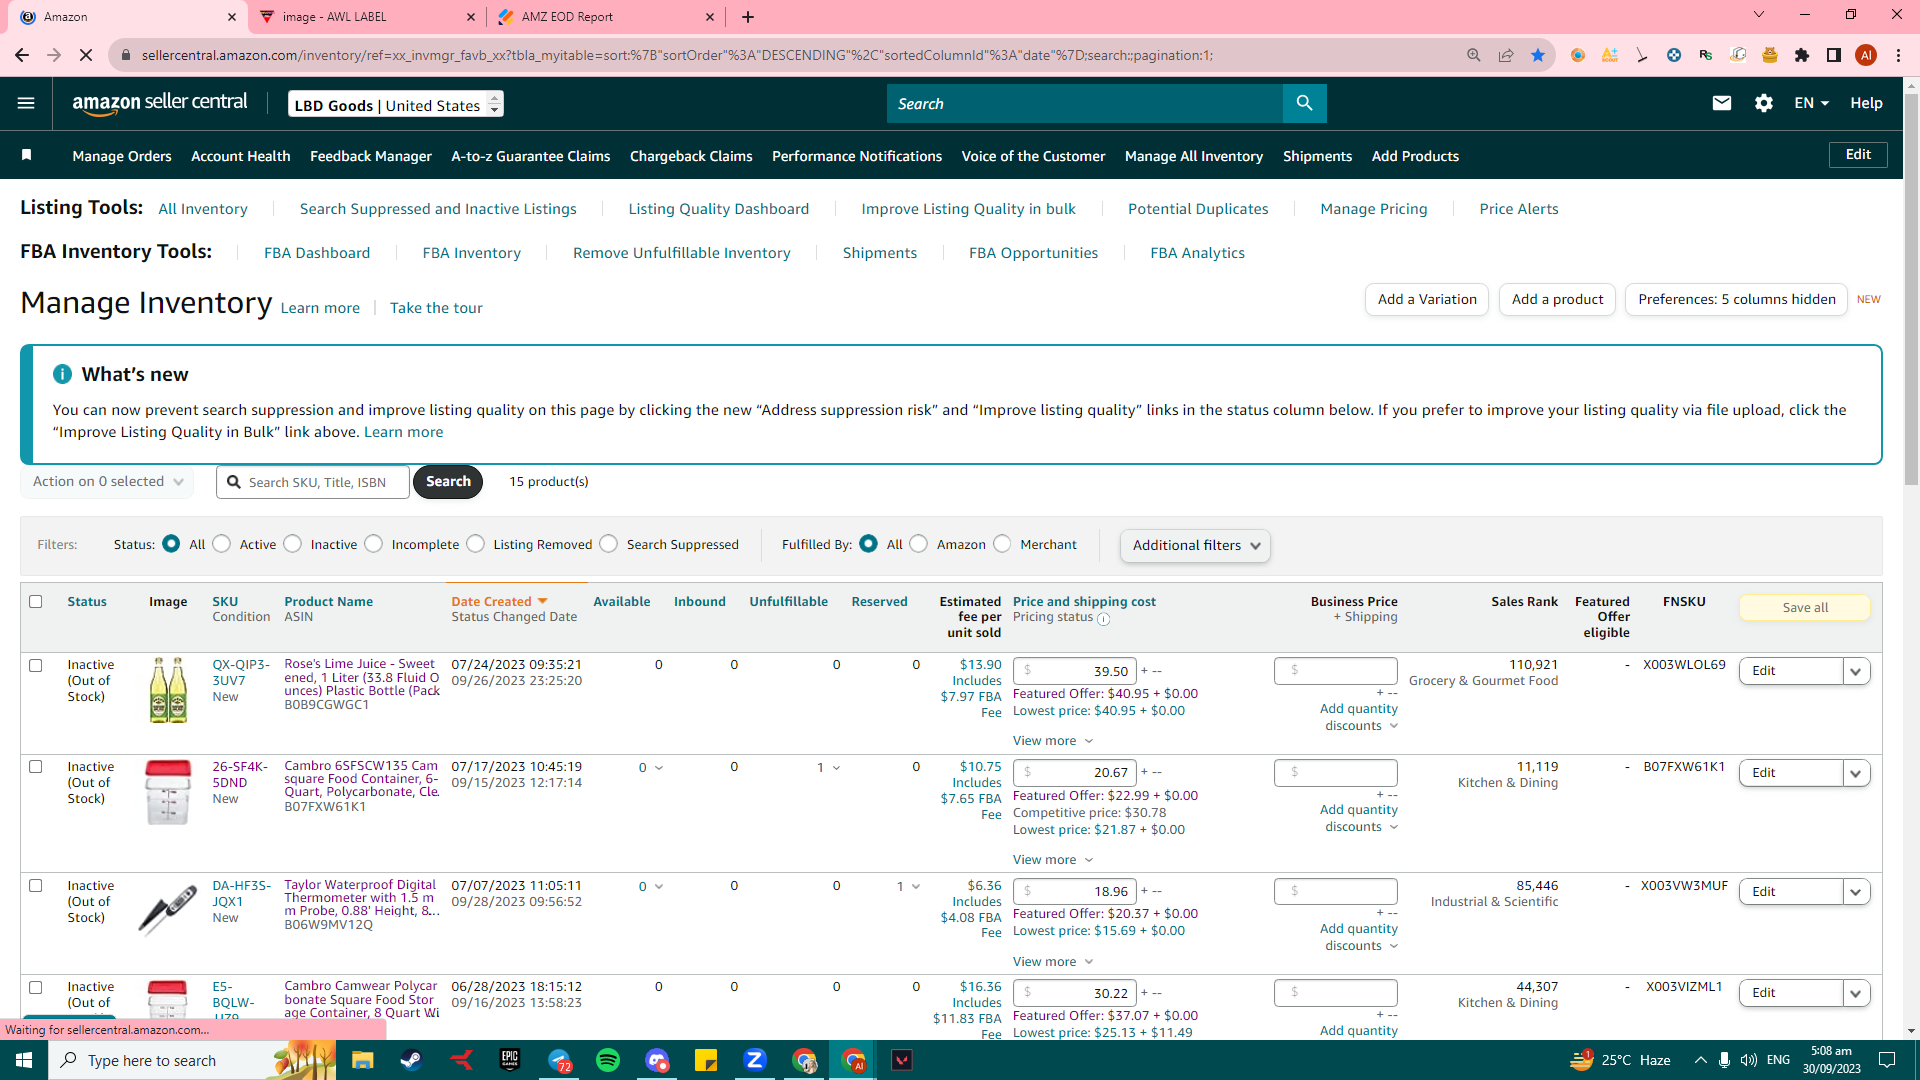This screenshot has height=1080, width=1920.
Task: Click the teal search magnifier button
Action: click(1304, 103)
